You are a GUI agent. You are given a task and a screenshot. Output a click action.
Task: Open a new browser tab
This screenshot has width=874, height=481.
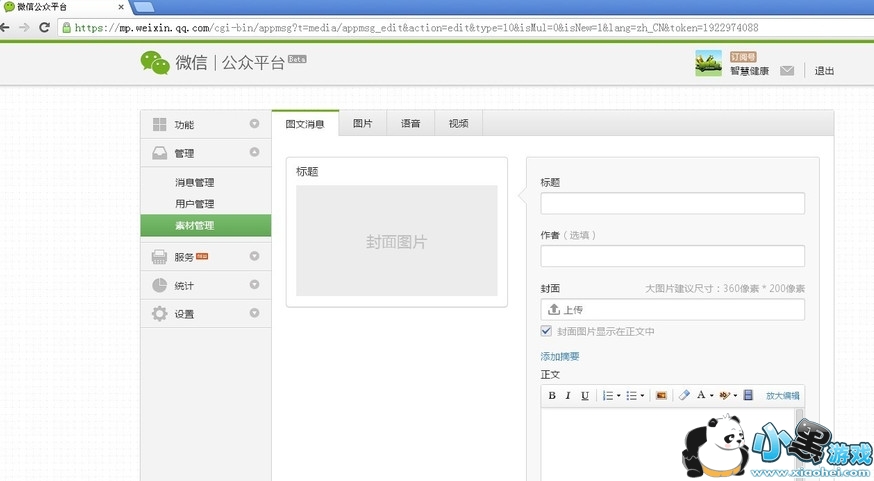point(144,7)
